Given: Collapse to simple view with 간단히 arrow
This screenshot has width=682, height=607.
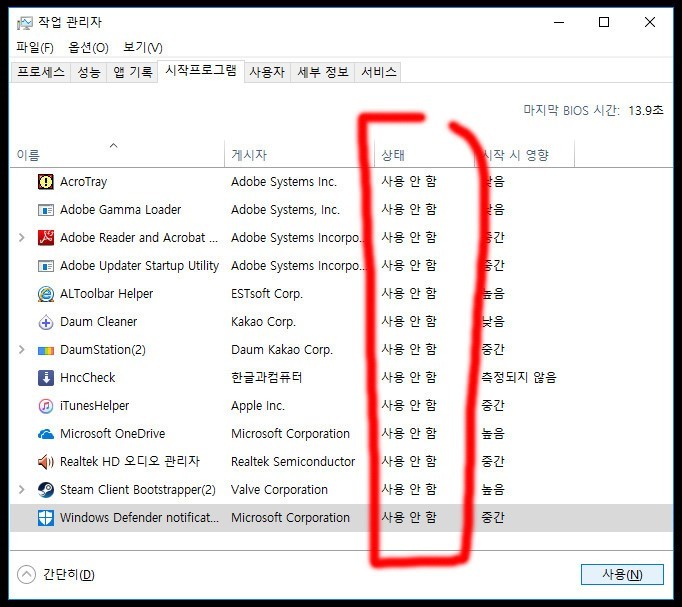Looking at the screenshot, I should pyautogui.click(x=26, y=574).
